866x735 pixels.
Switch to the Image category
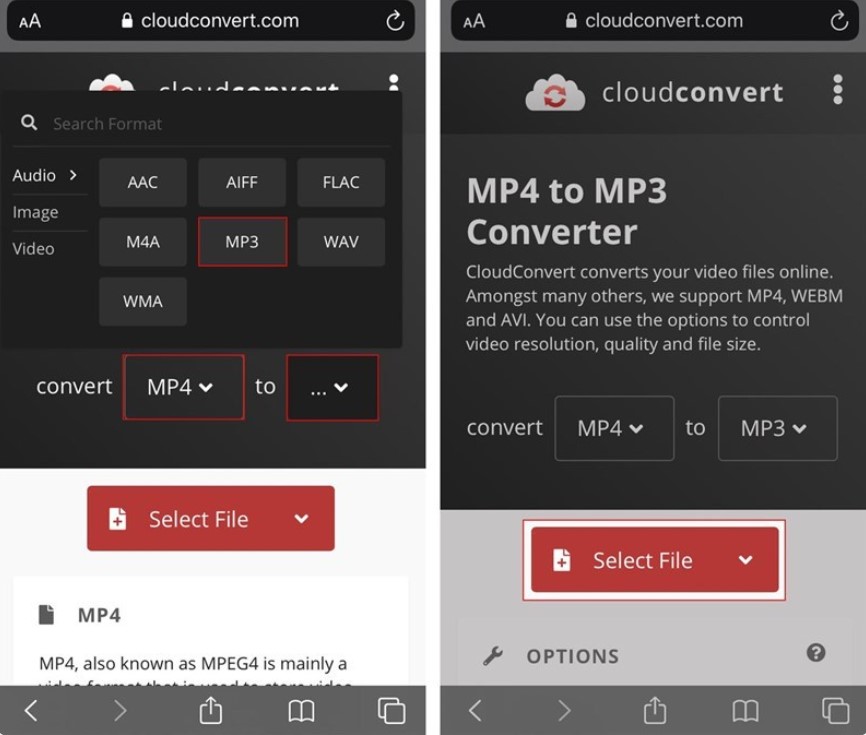point(37,212)
